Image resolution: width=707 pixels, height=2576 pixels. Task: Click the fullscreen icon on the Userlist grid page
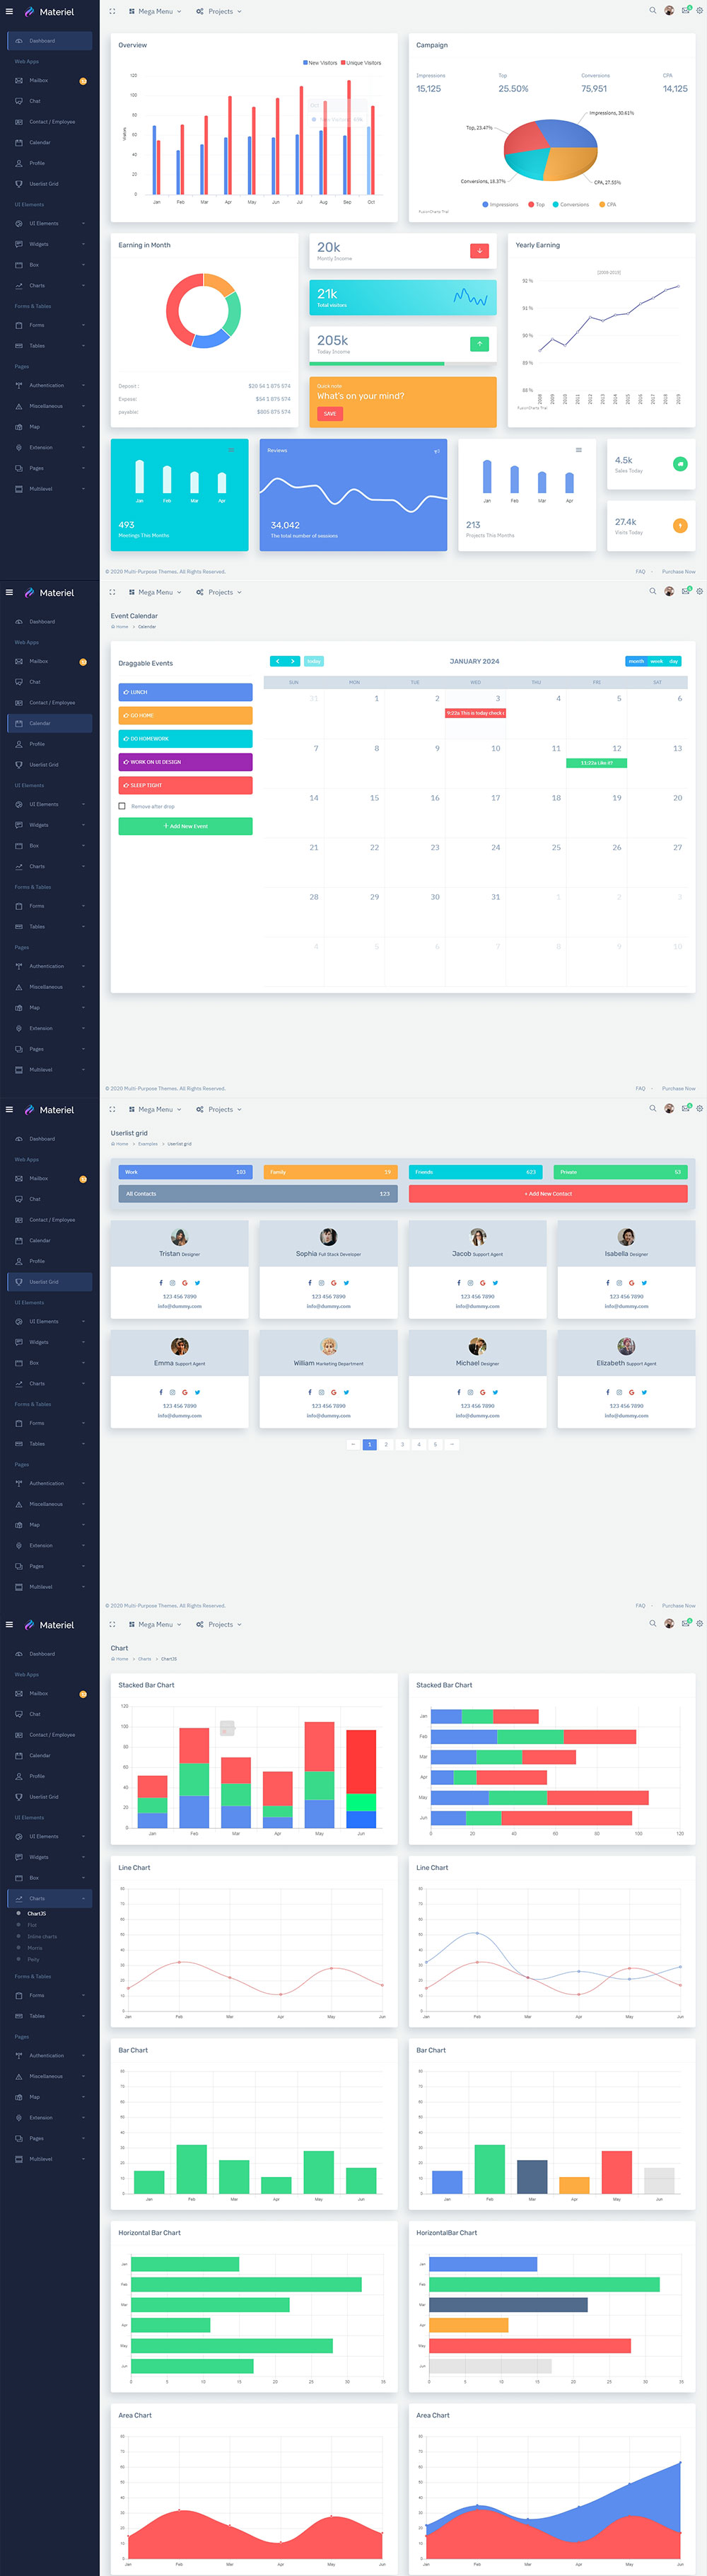pyautogui.click(x=112, y=1109)
